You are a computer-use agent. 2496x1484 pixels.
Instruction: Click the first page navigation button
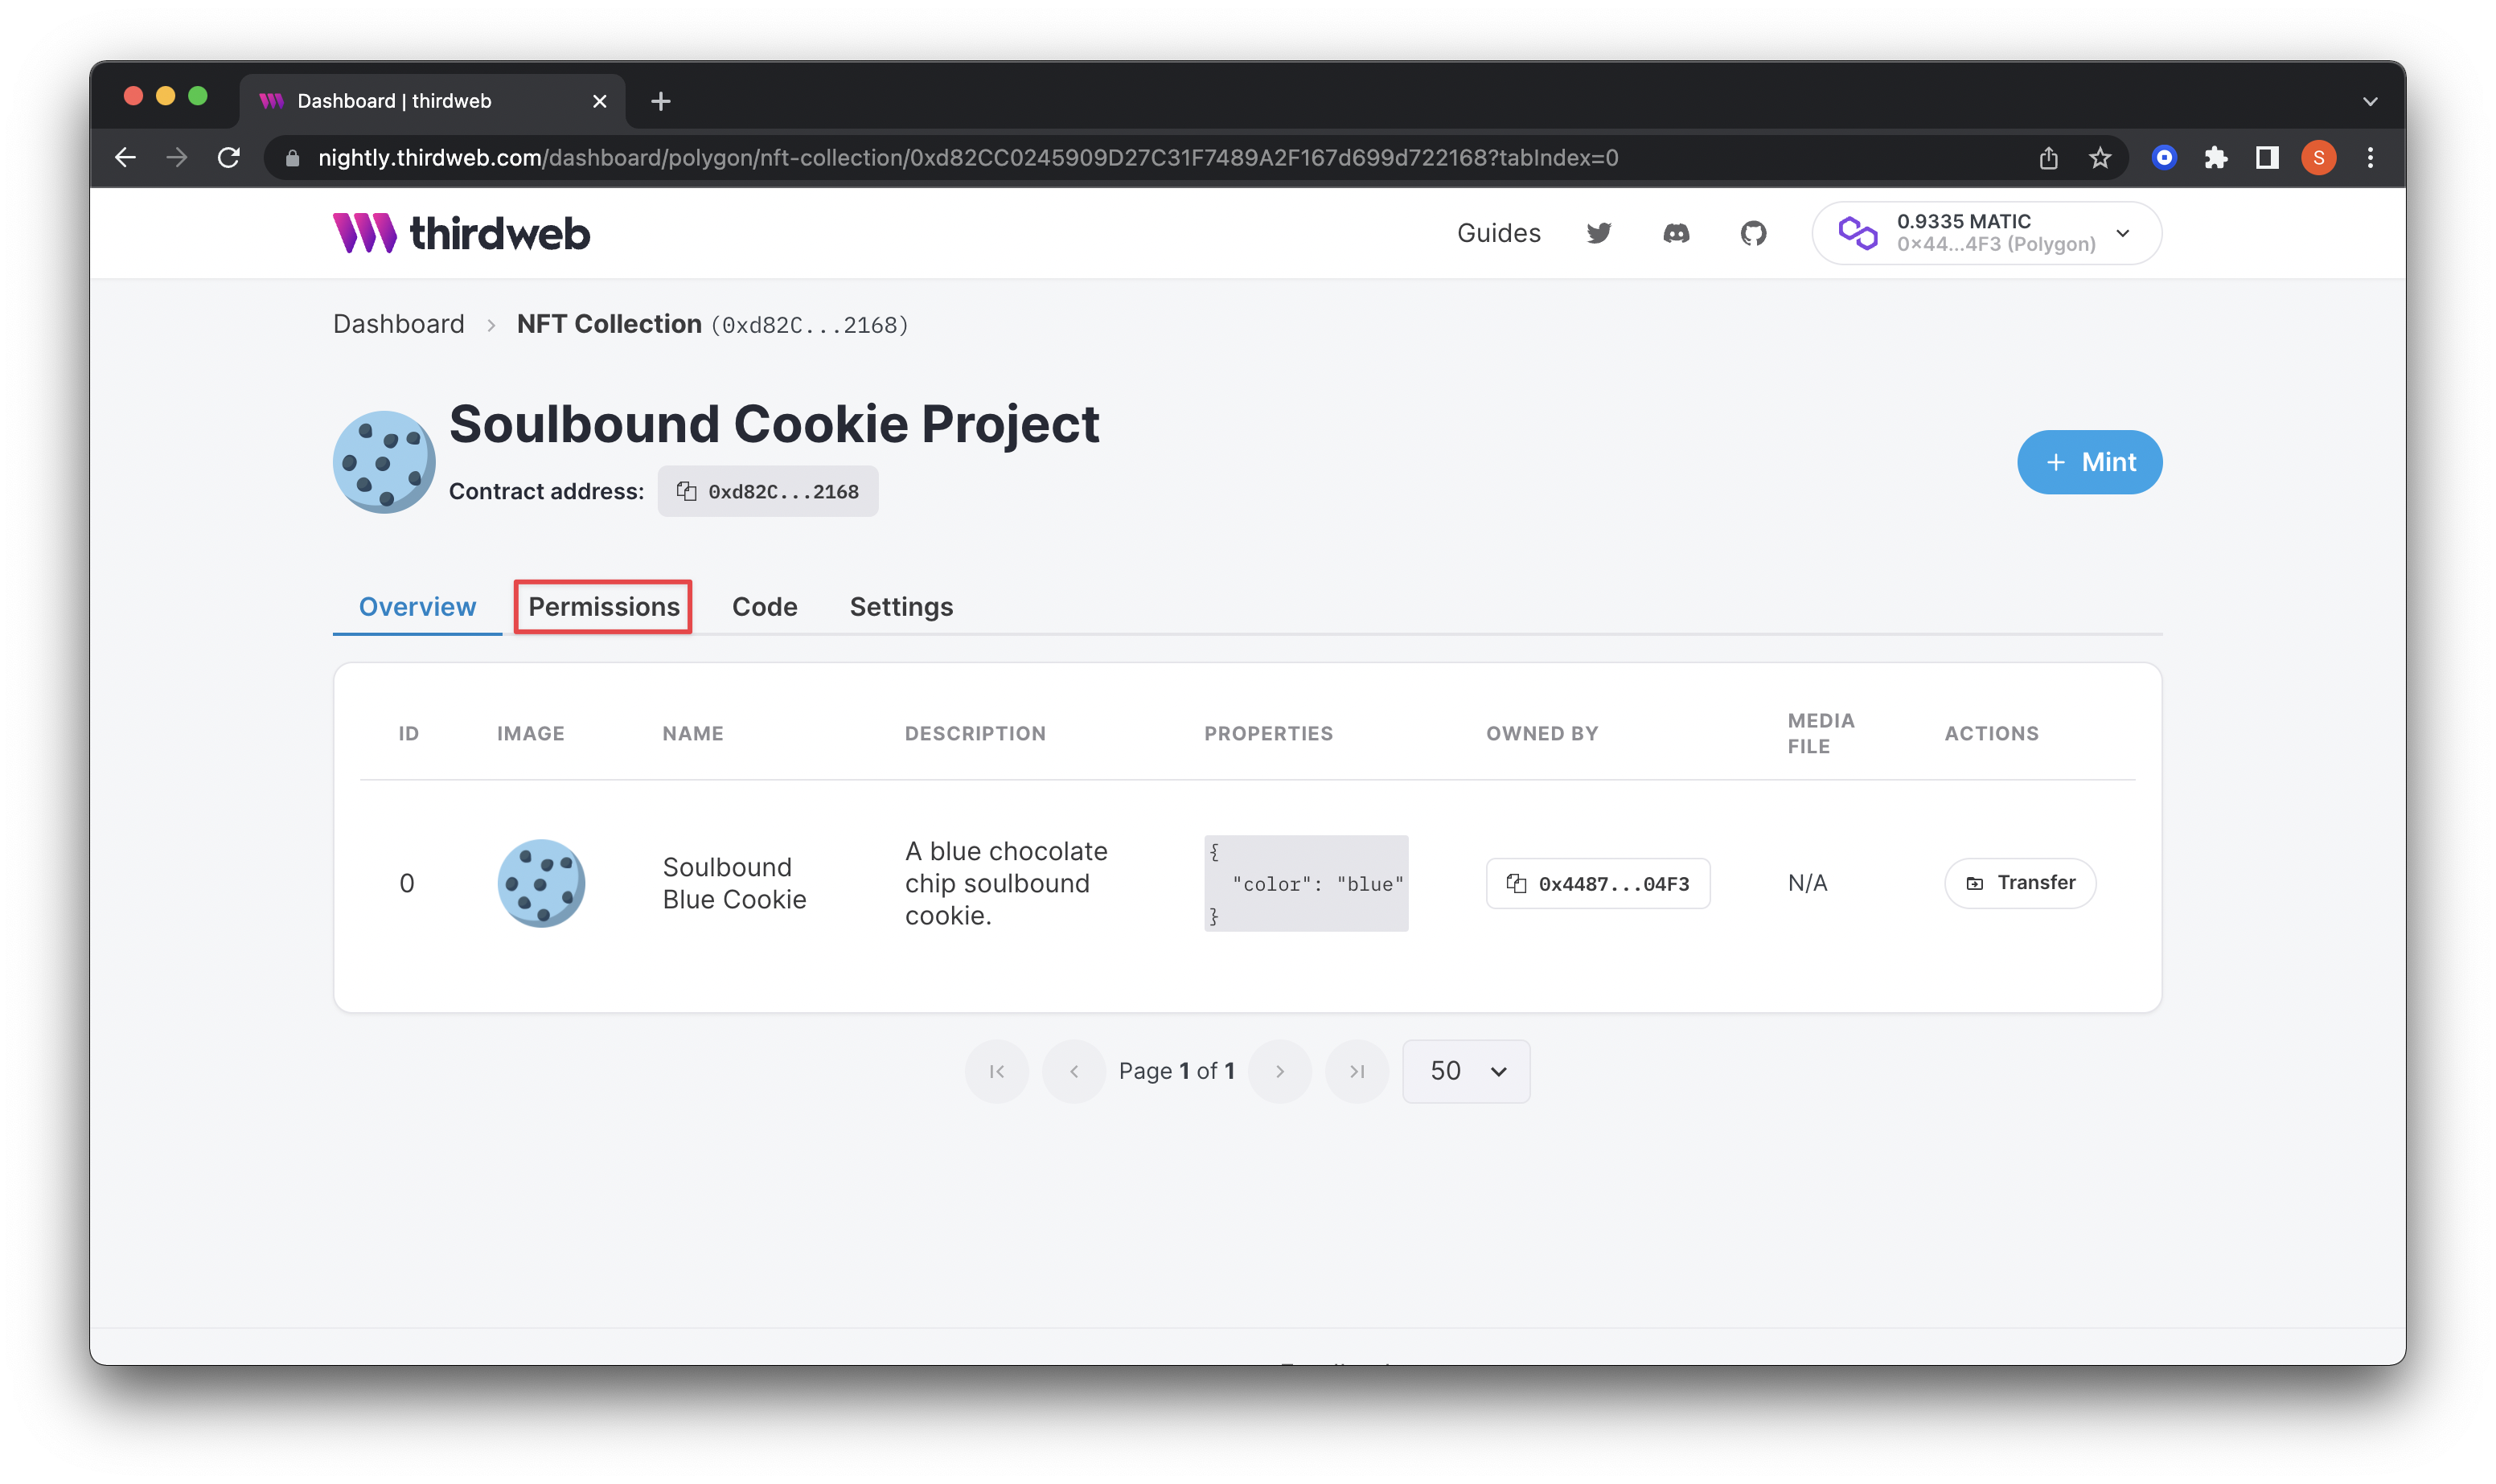point(998,1071)
